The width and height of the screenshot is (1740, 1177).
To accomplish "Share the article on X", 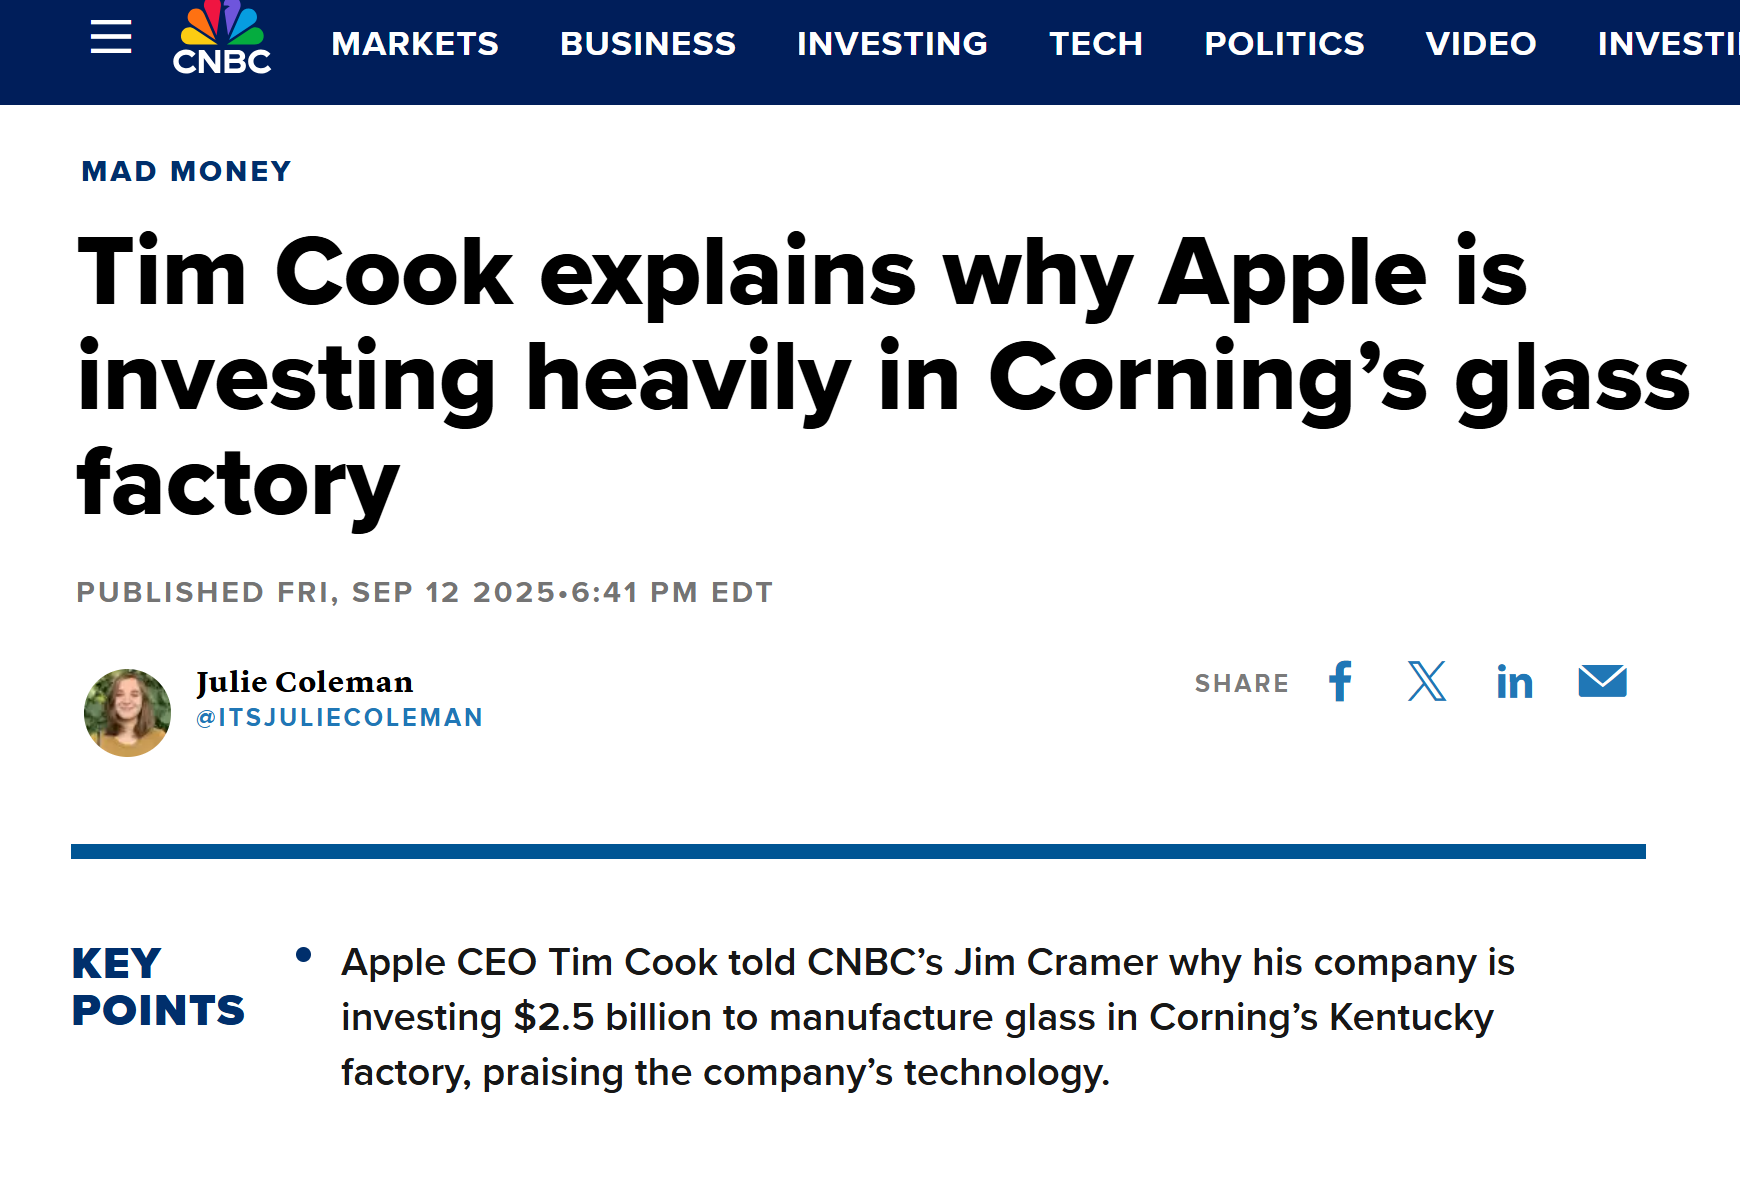I will pyautogui.click(x=1427, y=682).
